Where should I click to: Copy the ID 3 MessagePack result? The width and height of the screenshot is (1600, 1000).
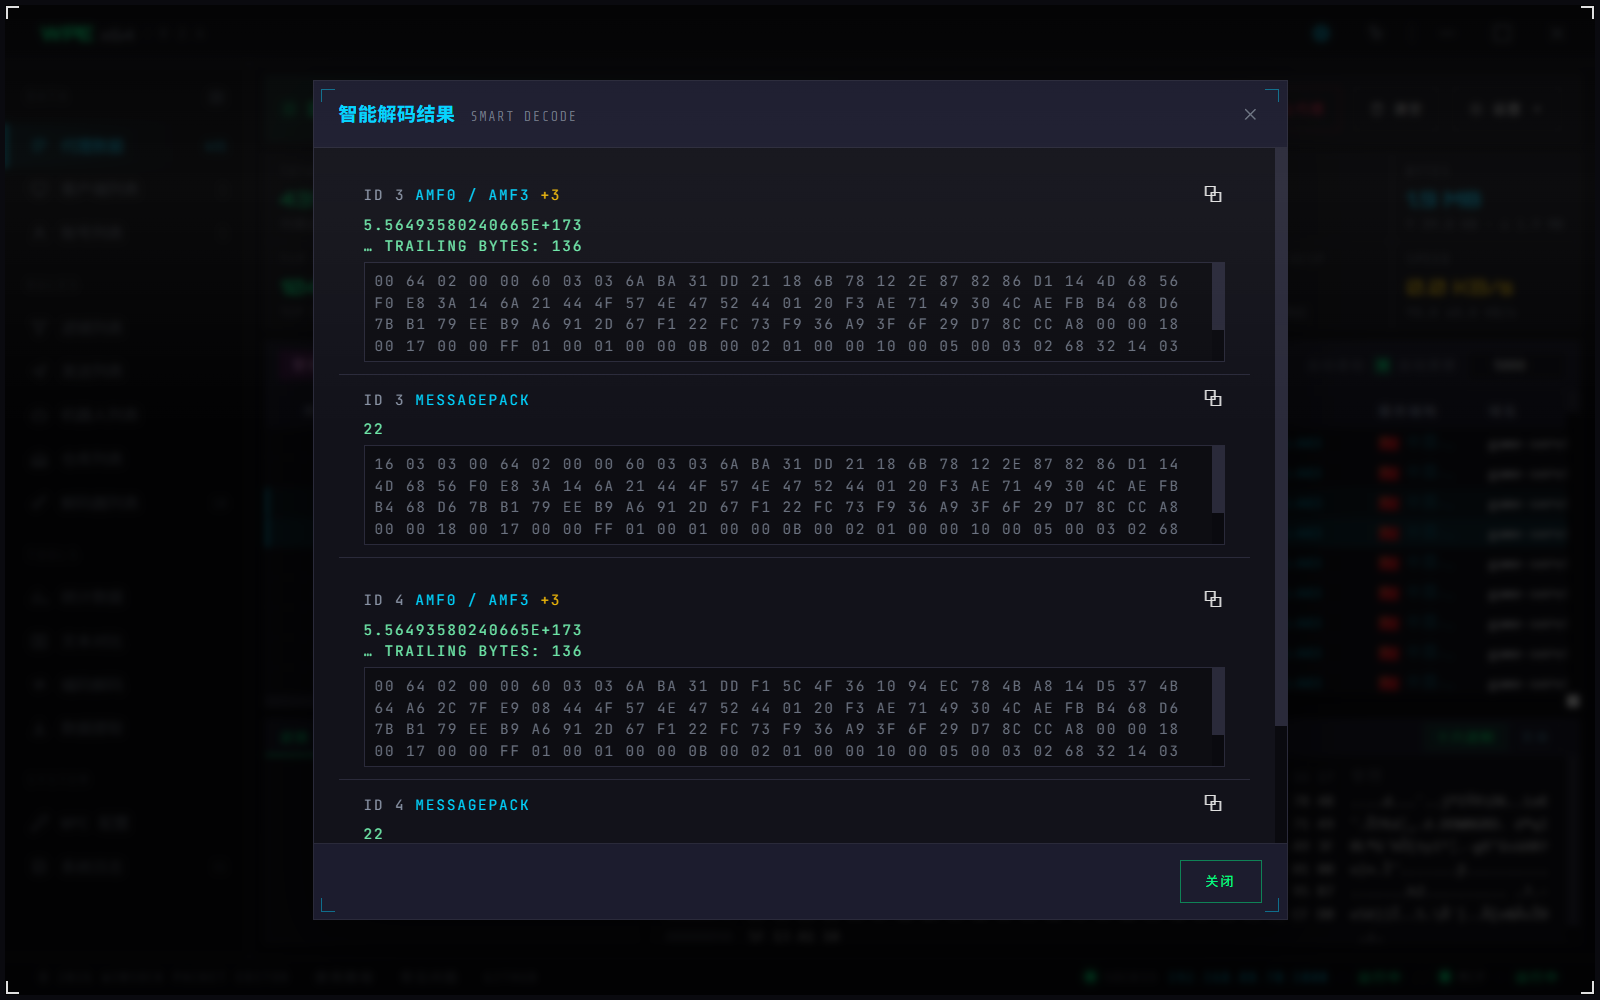(x=1213, y=398)
